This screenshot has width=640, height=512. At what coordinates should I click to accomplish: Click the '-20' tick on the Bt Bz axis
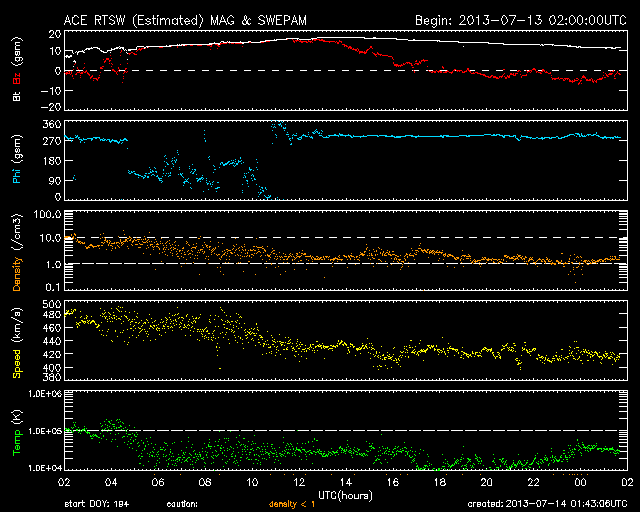pos(51,107)
